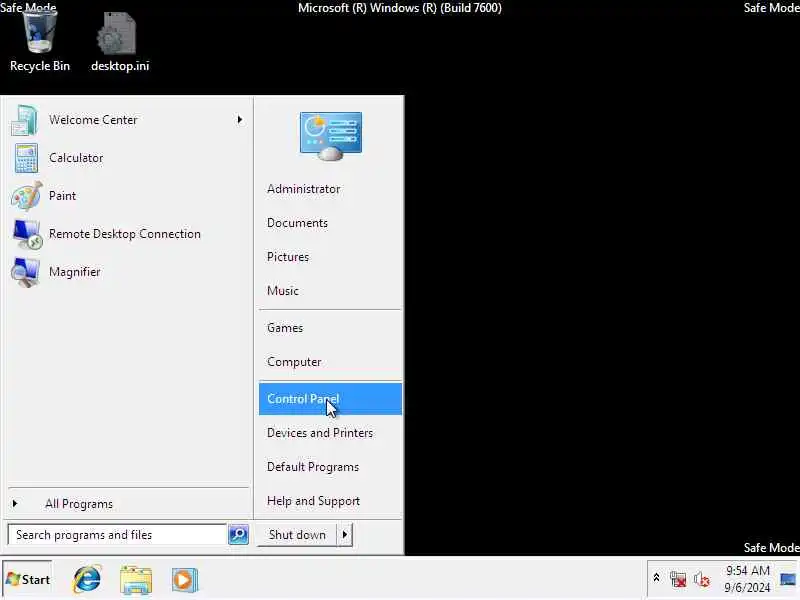This screenshot has width=800, height=600.
Task: Open Shut down options arrow
Action: (x=345, y=535)
